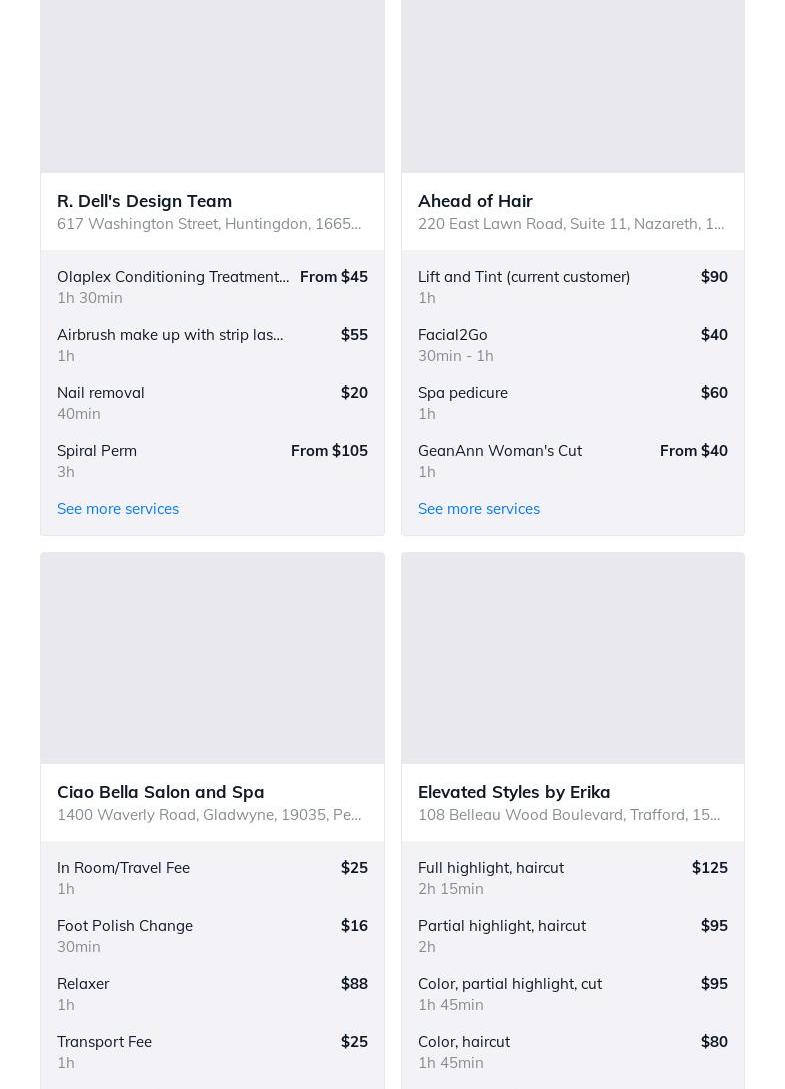Open R. Dell's Design Team salon title
This screenshot has height=1089, width=785.
[144, 201]
